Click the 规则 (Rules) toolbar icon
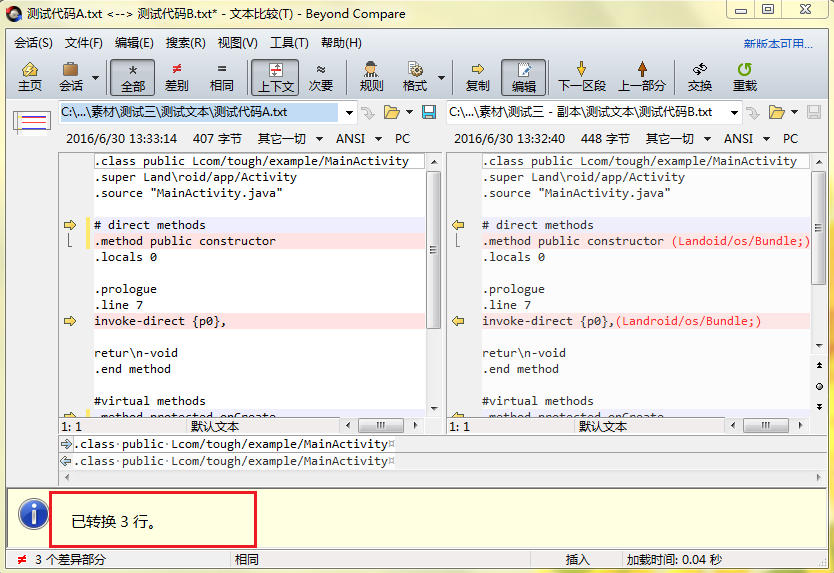Viewport: 834px width, 573px height. (371, 76)
